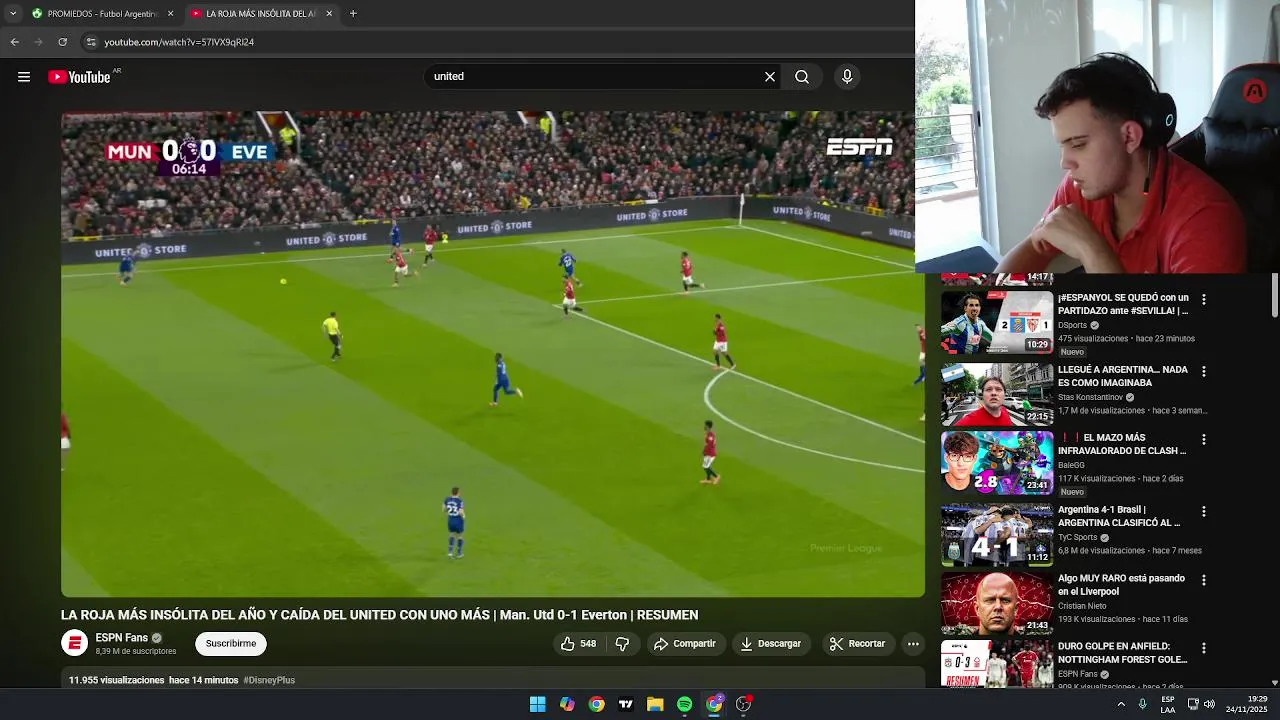The image size is (1280, 720).
Task: Click the title 'DURO GOLPE EN ANFIELD'
Action: pyautogui.click(x=1122, y=653)
